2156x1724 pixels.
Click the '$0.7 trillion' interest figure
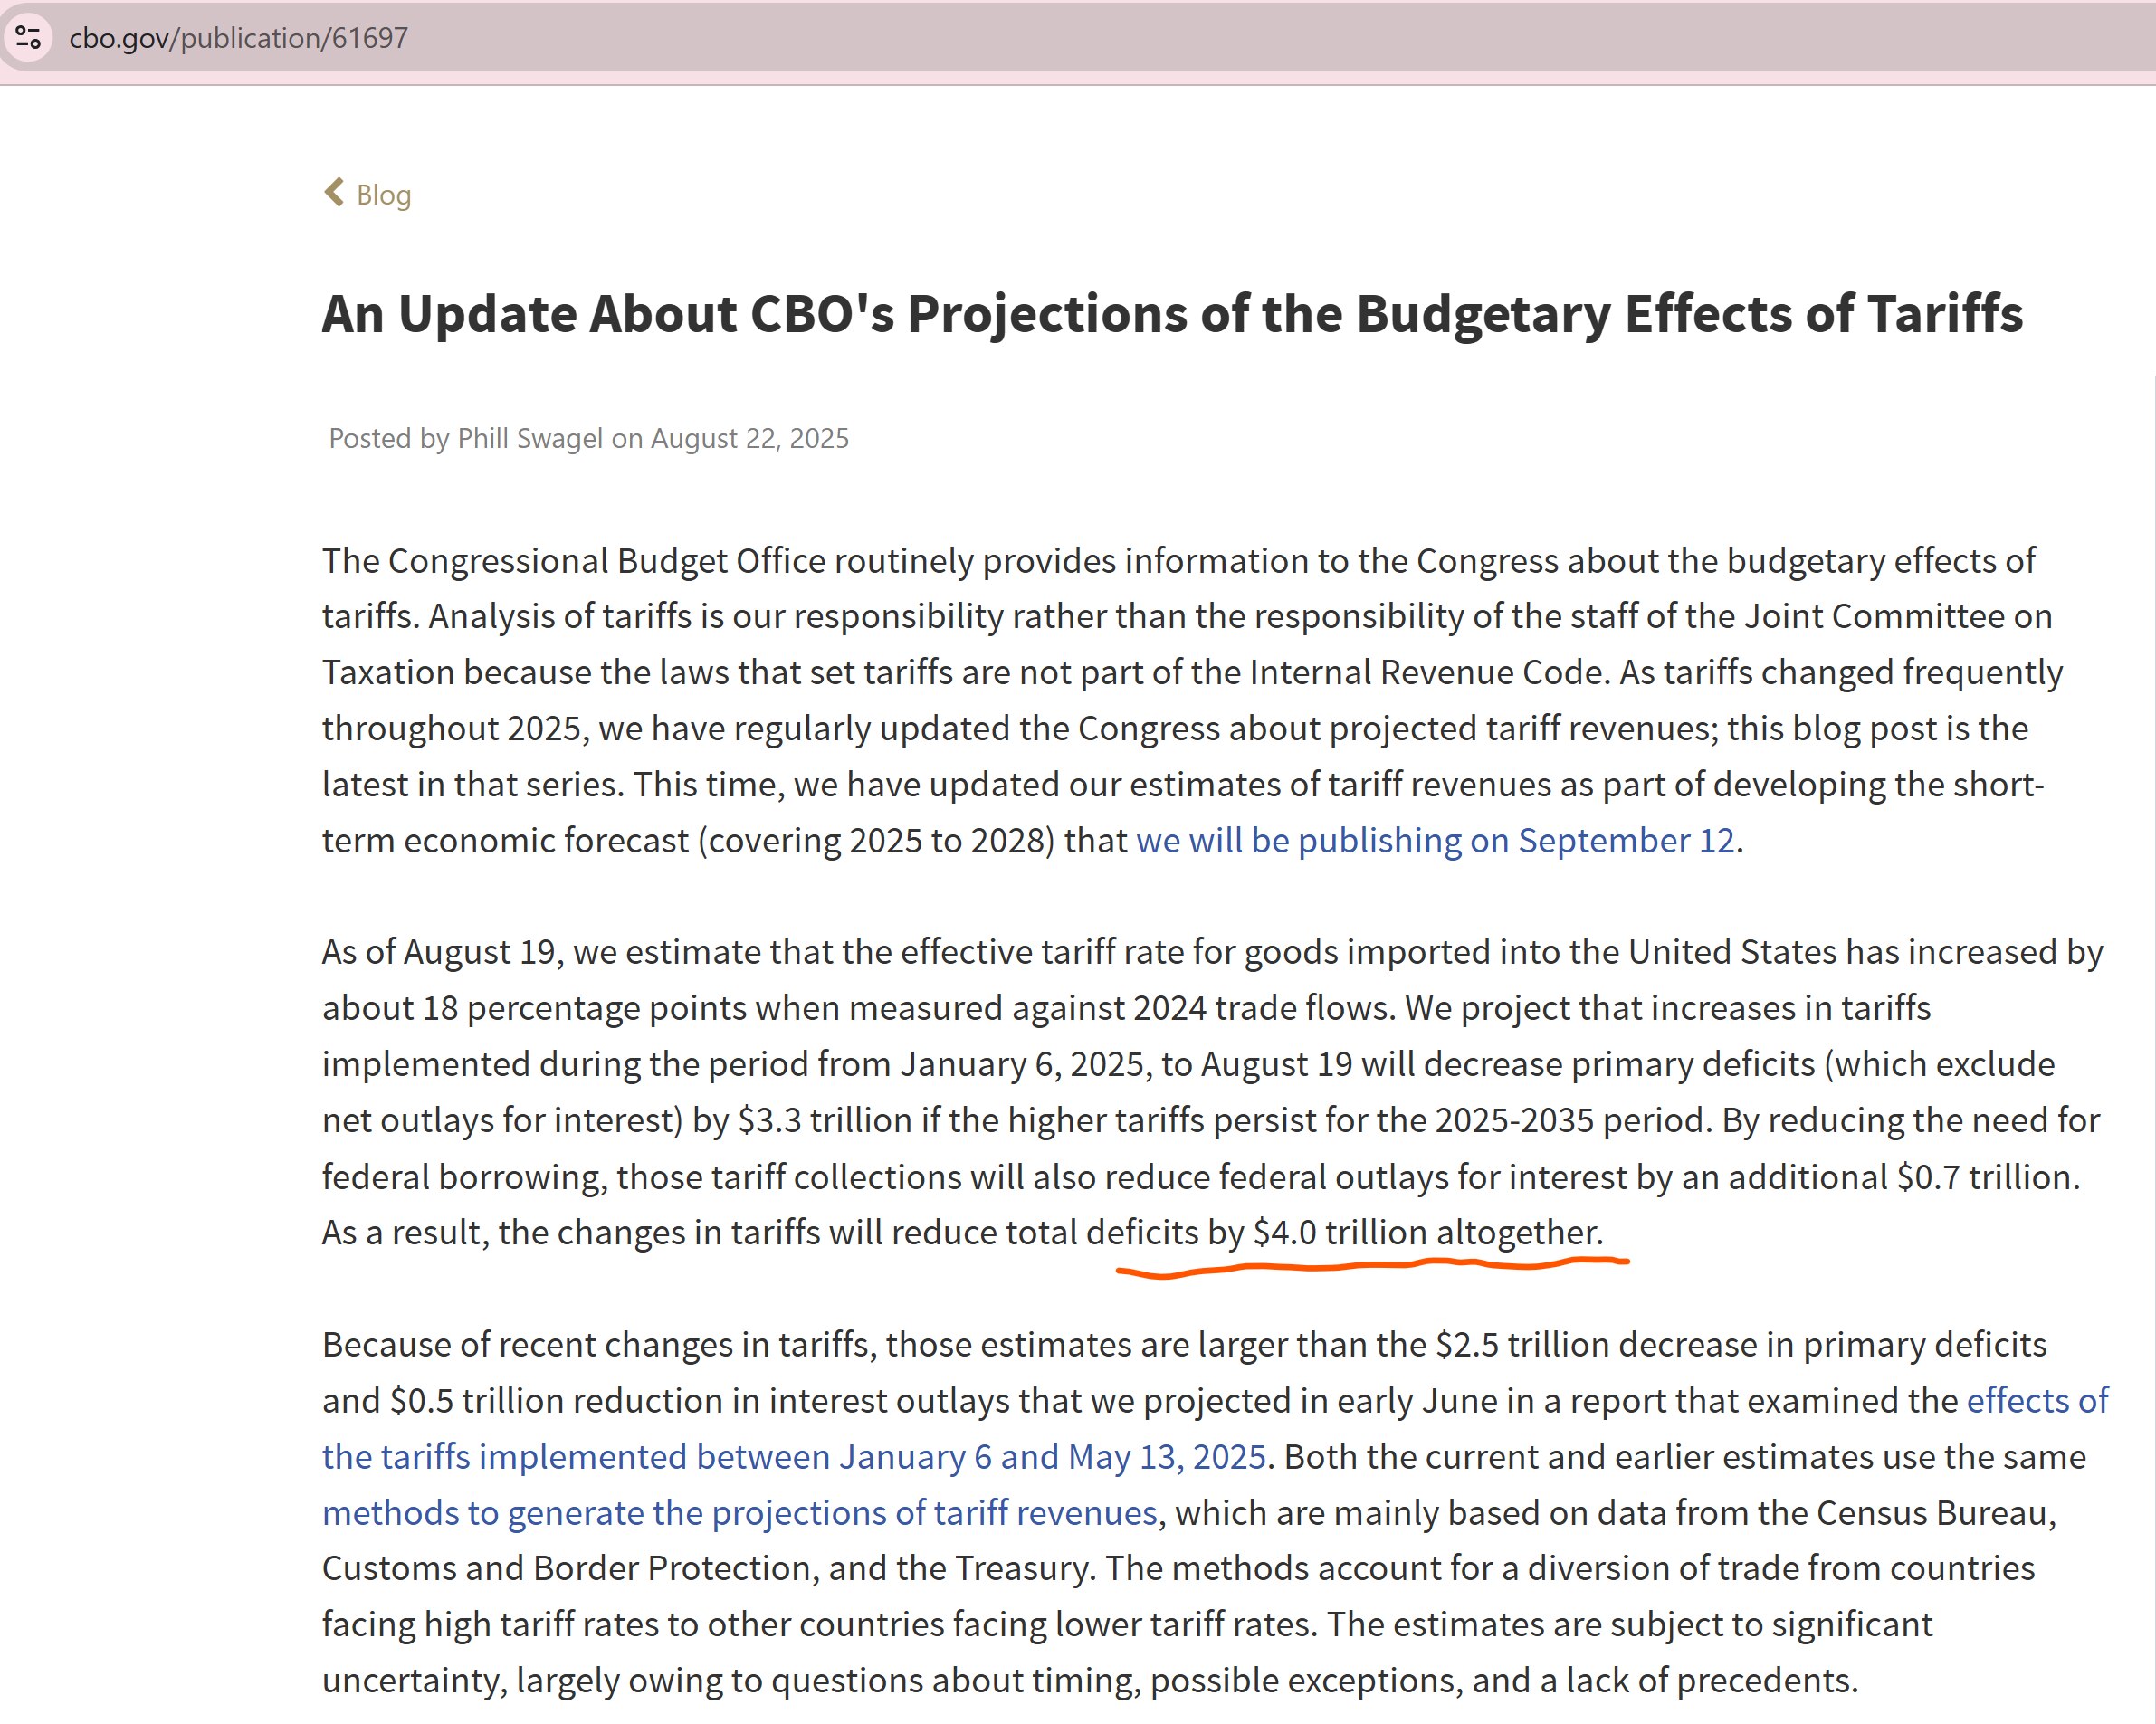click(x=1985, y=1176)
